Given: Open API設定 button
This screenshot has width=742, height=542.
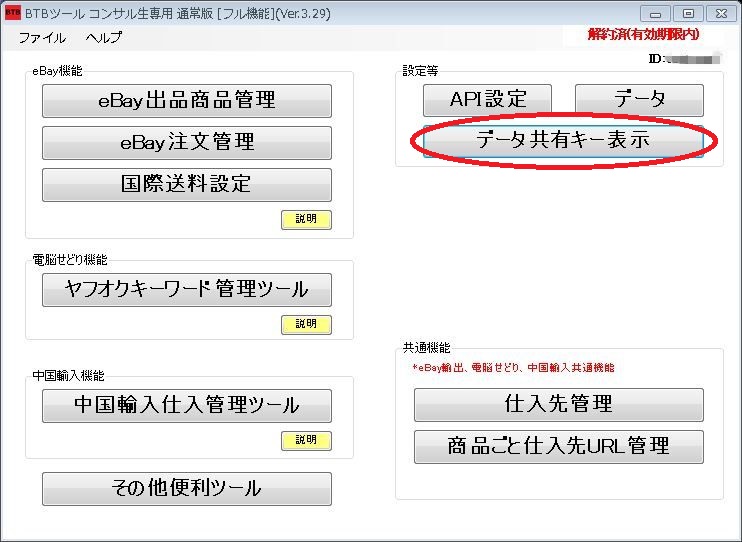Looking at the screenshot, I should [x=487, y=100].
